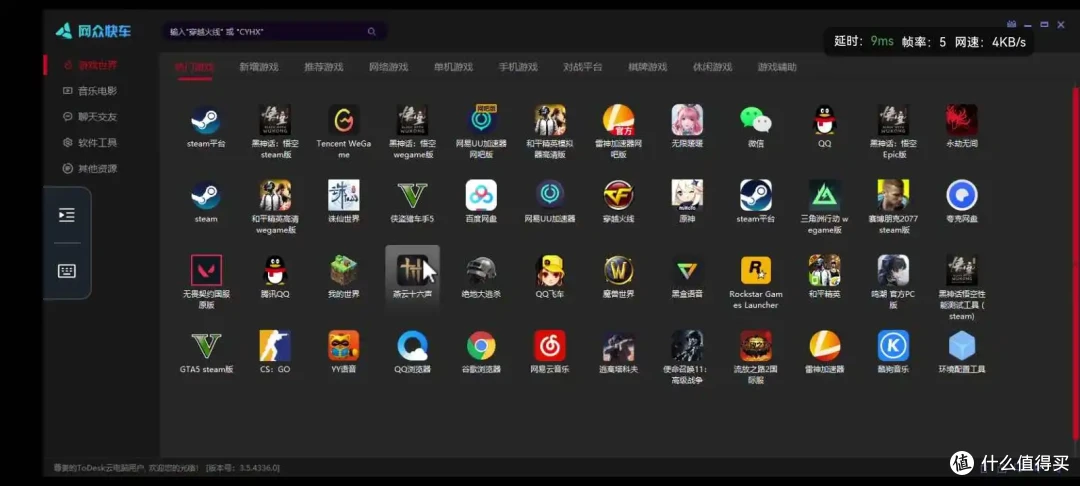Launch 我的世界 Minecraft icon
The width and height of the screenshot is (1080, 486).
point(344,270)
